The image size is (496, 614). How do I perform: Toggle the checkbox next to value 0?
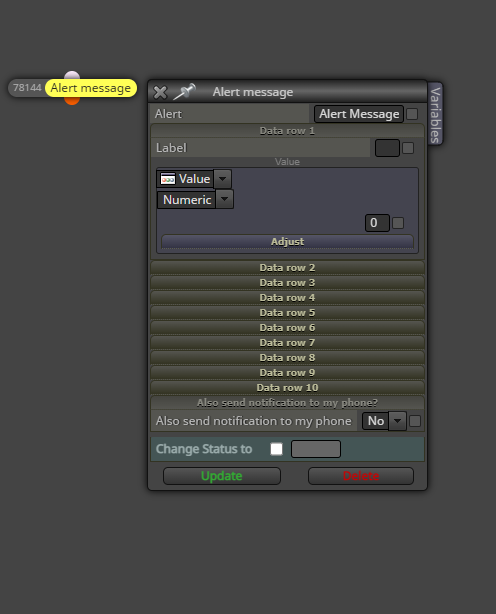(x=398, y=223)
